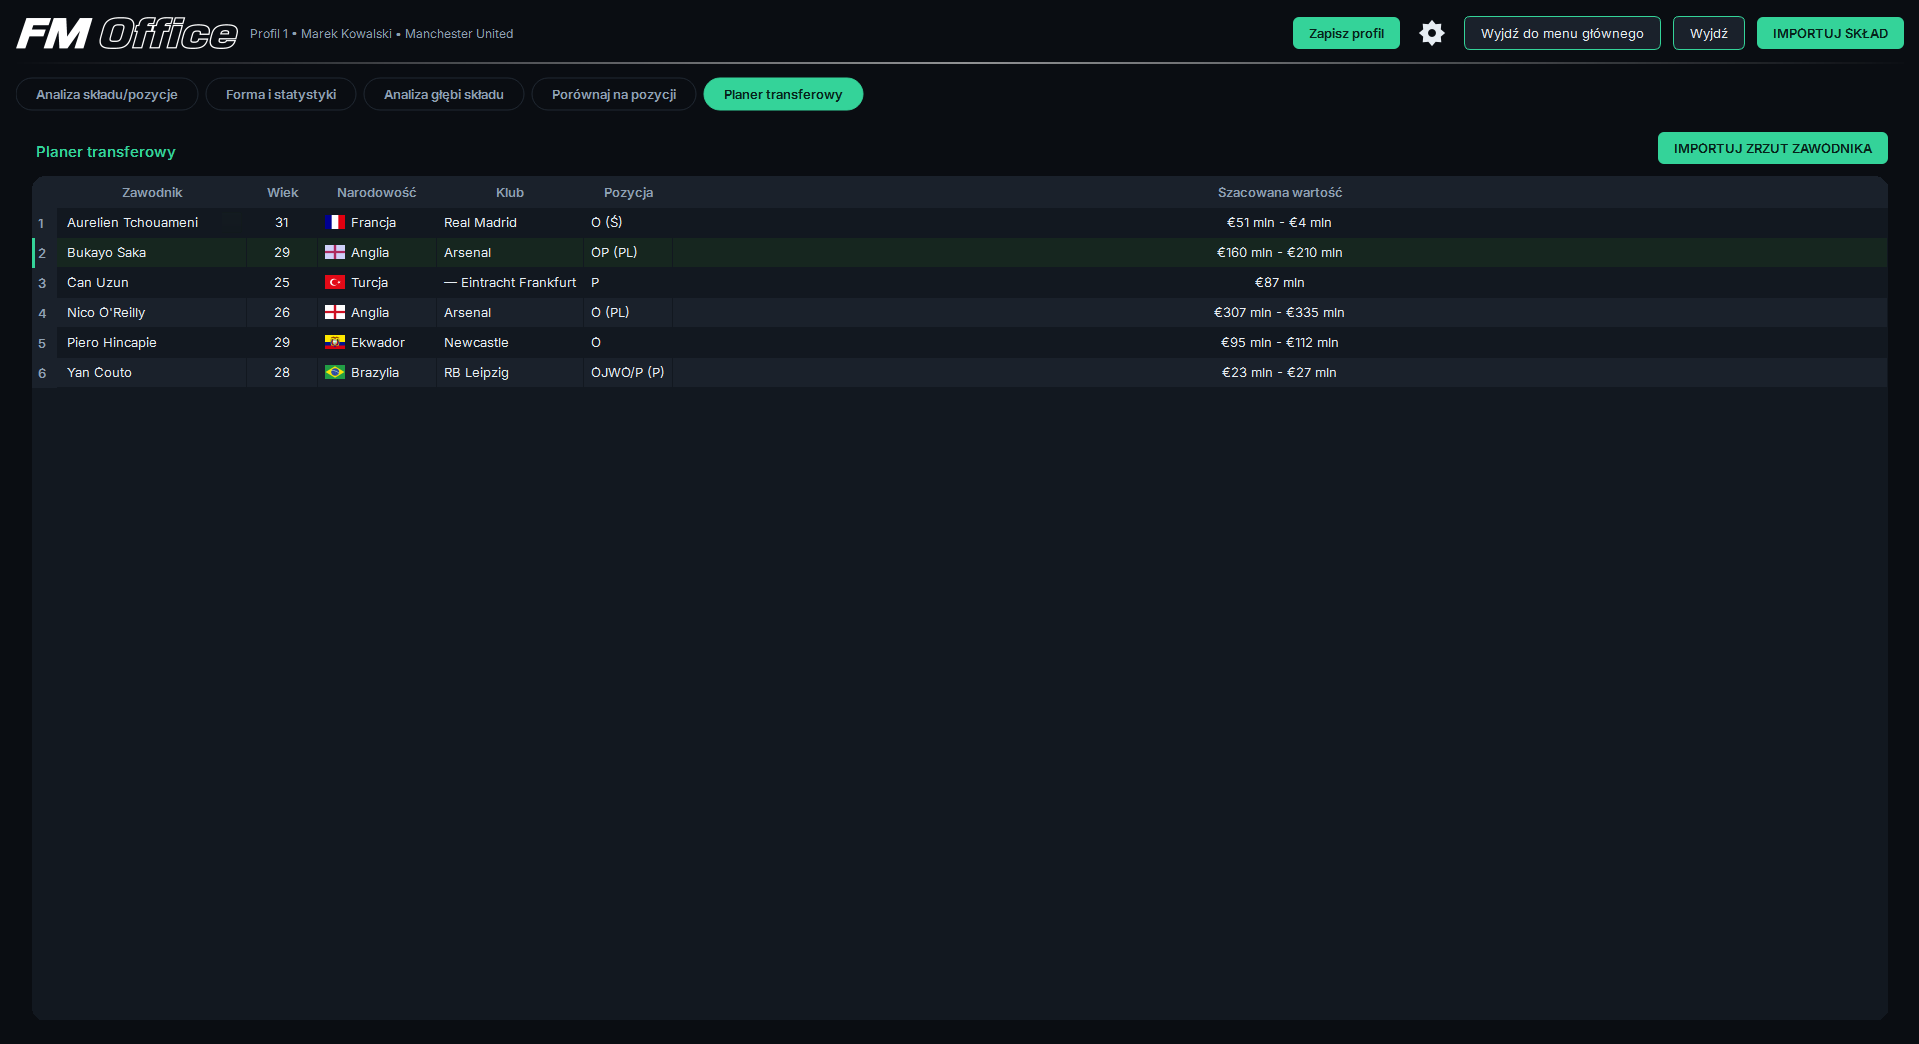Sort by the Szacowana wartość column header
The height and width of the screenshot is (1044, 1919).
pos(1280,192)
